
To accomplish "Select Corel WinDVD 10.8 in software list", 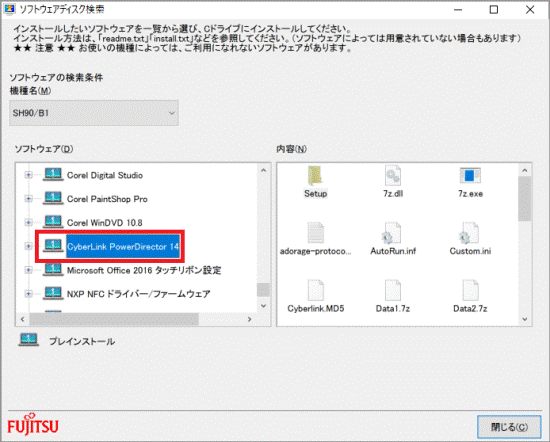I will click(x=105, y=223).
